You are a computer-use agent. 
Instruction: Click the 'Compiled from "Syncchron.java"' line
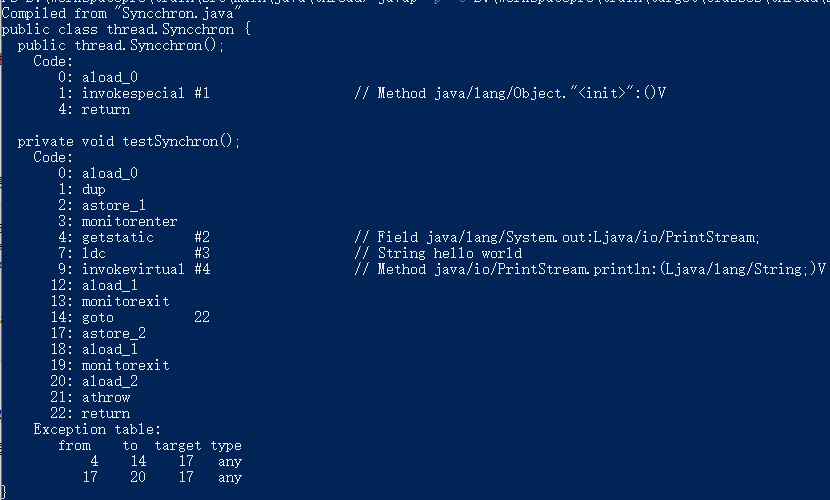click(122, 13)
